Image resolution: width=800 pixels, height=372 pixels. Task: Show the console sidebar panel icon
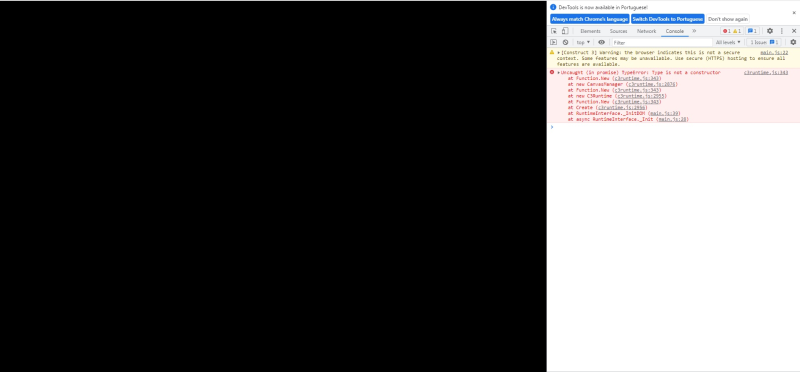pyautogui.click(x=554, y=42)
